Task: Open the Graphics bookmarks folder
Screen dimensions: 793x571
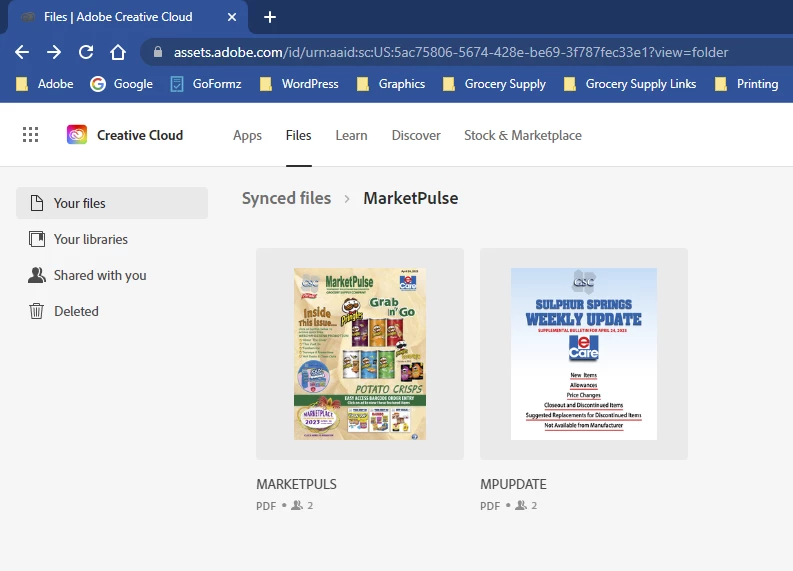Action: click(x=391, y=84)
